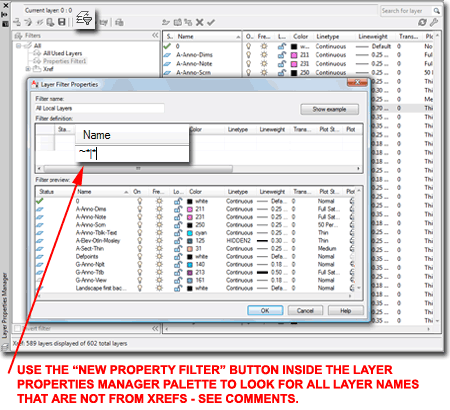Click status icon of A-Anno-Dims in main list
The image size is (450, 410).
pos(167,55)
